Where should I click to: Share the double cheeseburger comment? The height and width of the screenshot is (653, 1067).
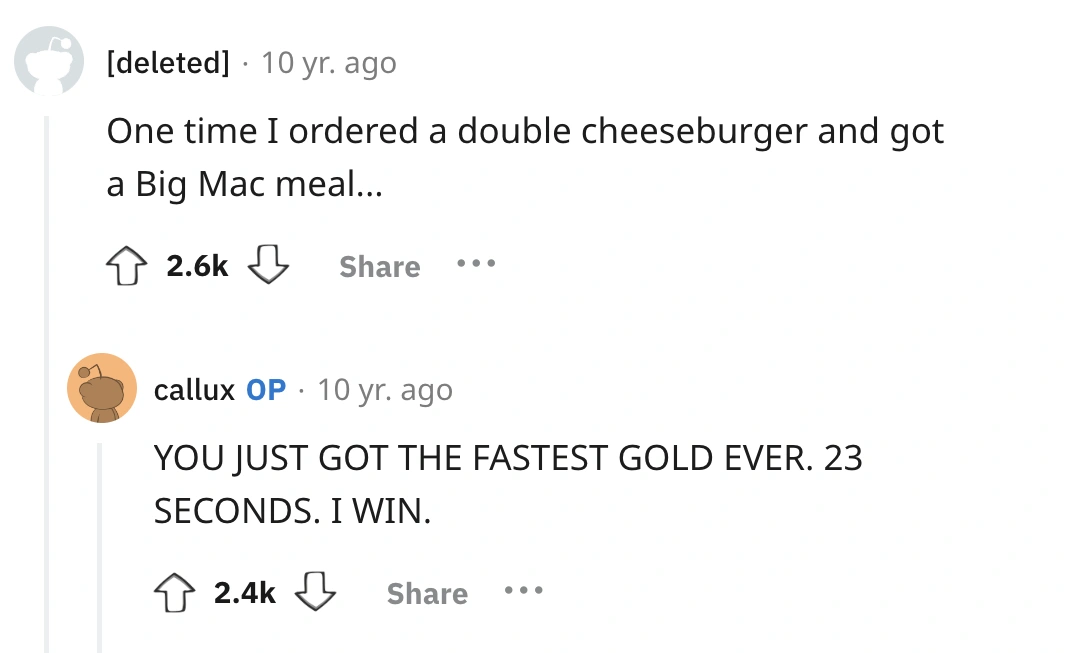pos(379,267)
